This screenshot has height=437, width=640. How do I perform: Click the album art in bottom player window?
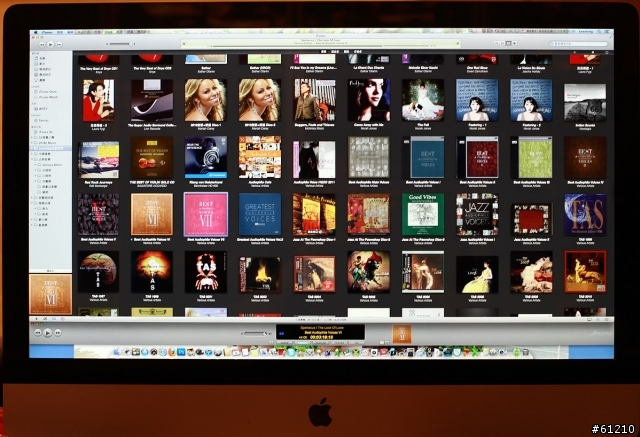402,334
